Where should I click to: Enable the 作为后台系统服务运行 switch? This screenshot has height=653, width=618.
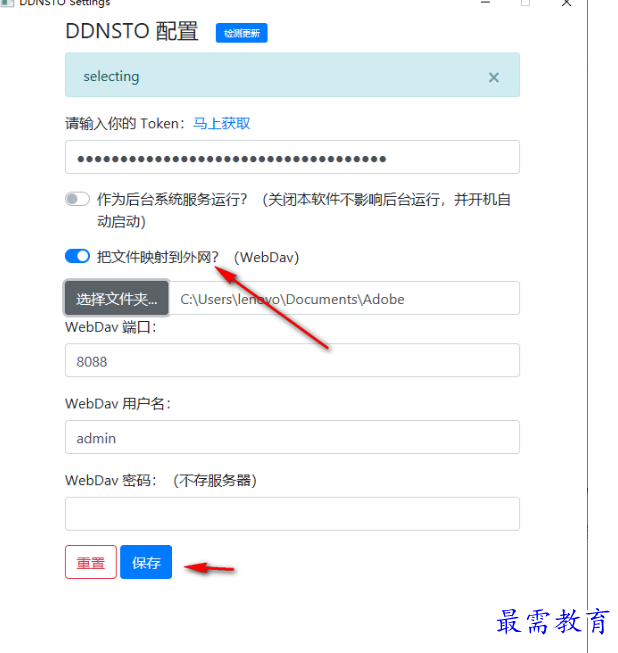coord(77,199)
